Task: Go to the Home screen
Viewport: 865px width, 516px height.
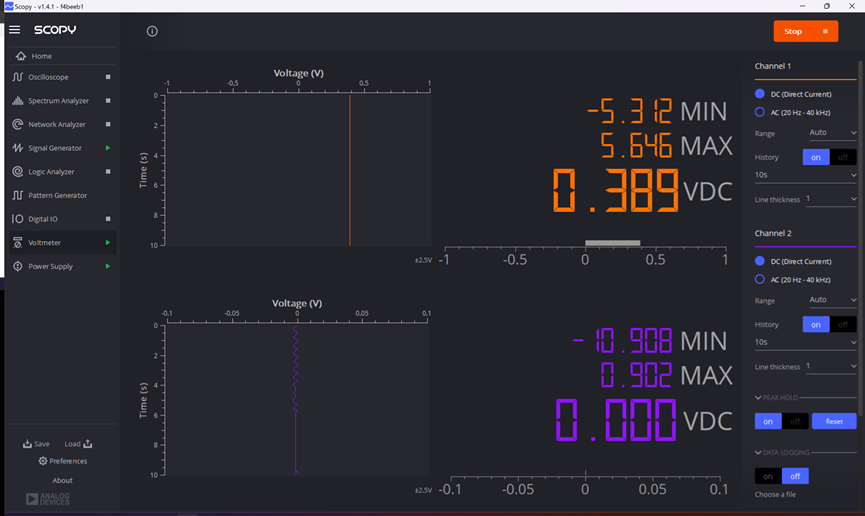Action: point(41,56)
